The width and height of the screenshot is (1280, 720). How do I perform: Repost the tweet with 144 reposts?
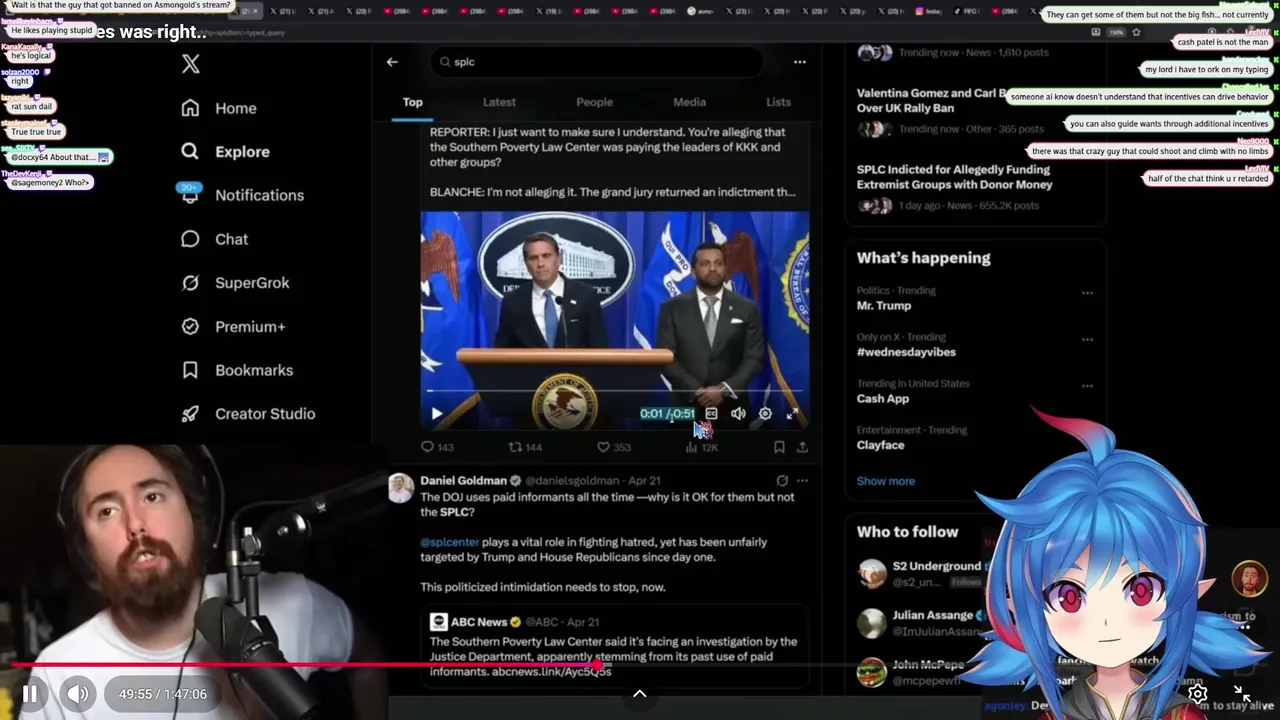[x=525, y=447]
